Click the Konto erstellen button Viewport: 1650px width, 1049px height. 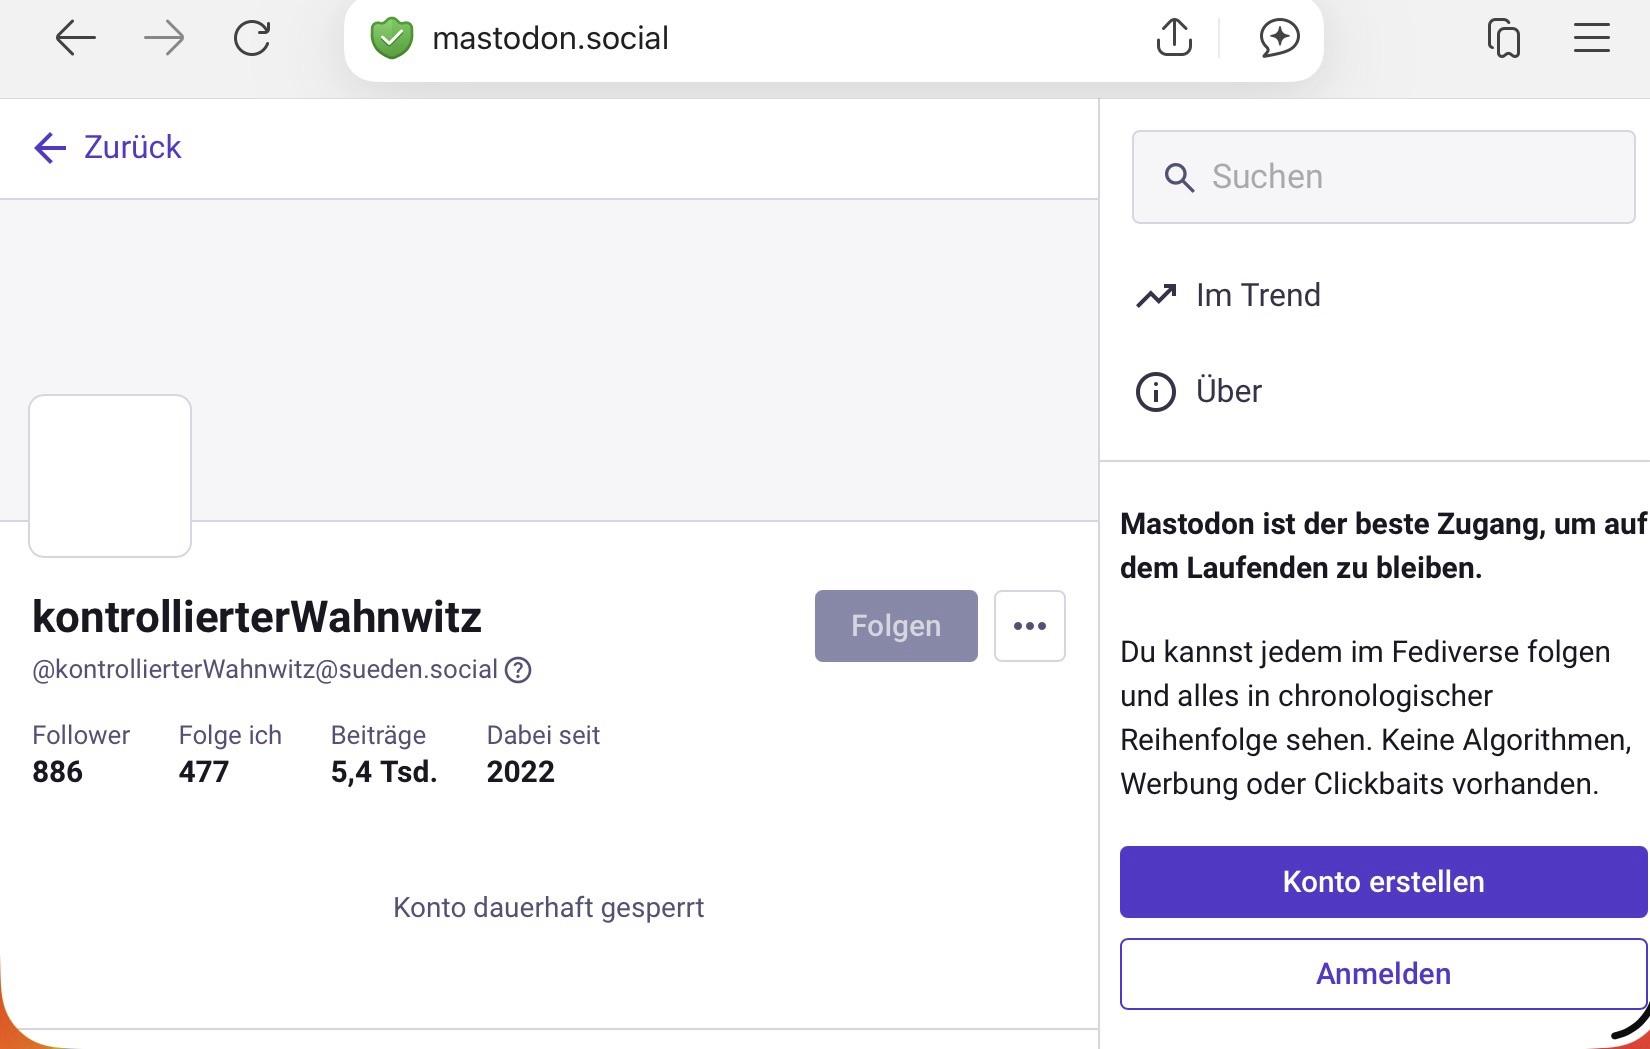(1383, 882)
